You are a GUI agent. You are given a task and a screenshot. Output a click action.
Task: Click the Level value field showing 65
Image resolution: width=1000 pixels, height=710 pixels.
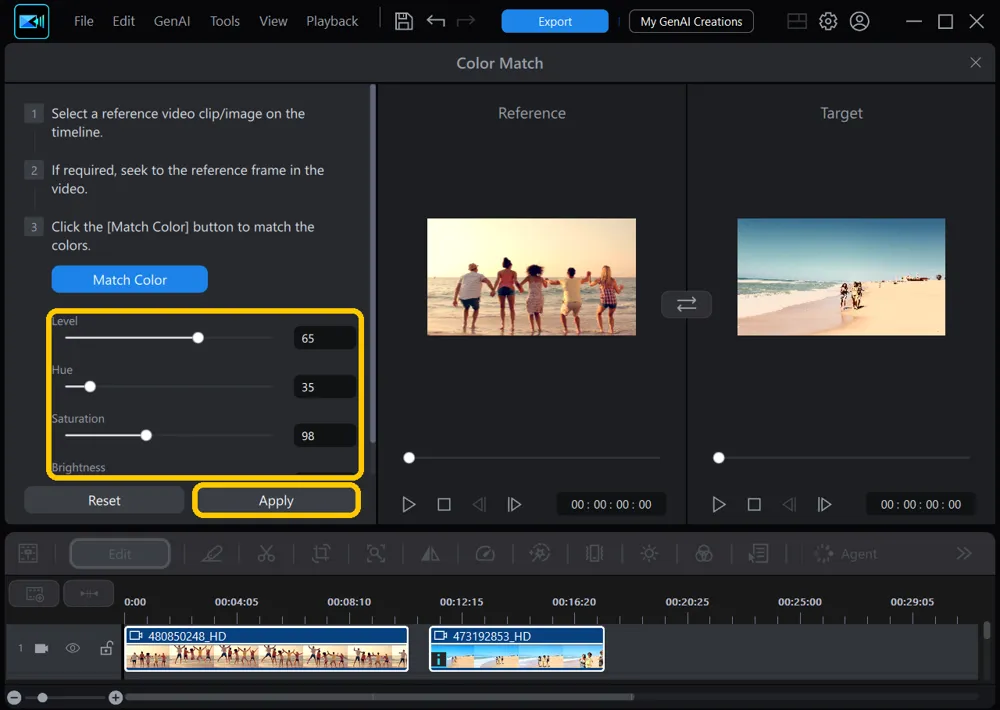[x=325, y=338]
